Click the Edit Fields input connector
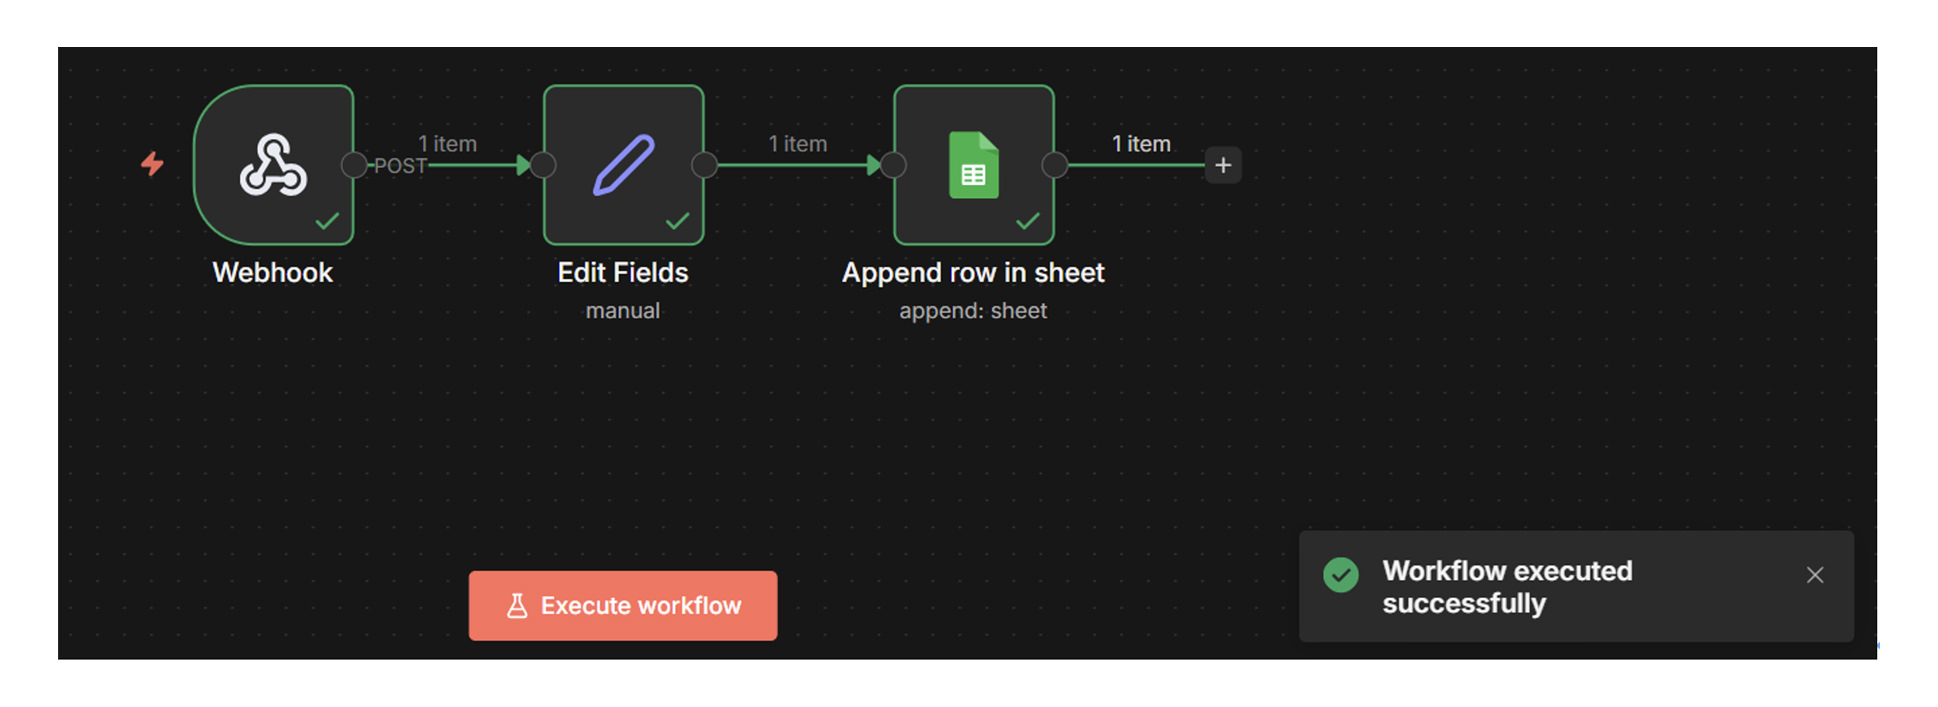 543,165
